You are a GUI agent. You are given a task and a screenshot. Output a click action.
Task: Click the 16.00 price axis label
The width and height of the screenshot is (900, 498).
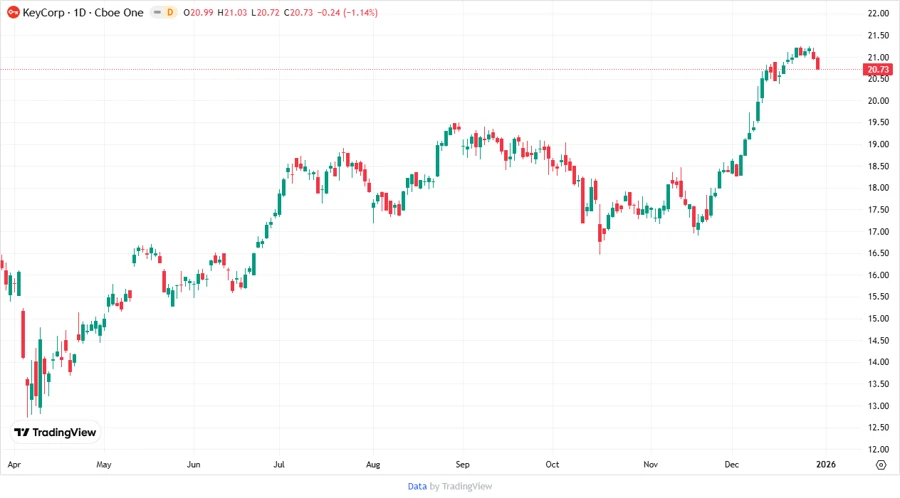(878, 275)
